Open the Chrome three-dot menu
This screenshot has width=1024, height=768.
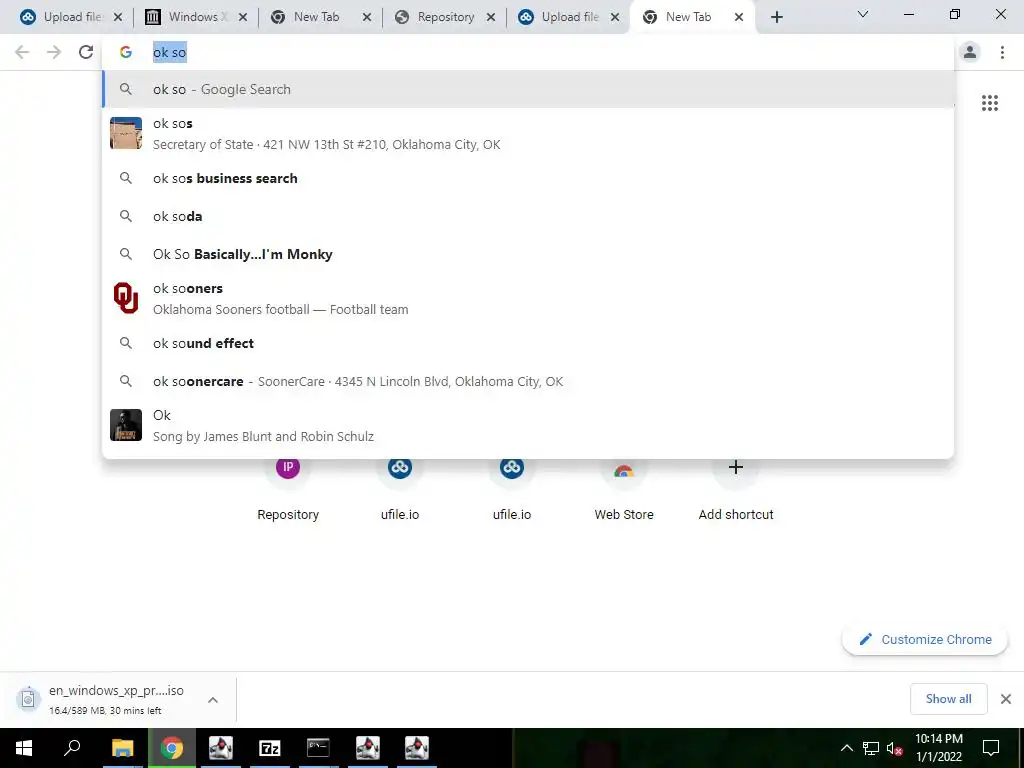point(1002,52)
